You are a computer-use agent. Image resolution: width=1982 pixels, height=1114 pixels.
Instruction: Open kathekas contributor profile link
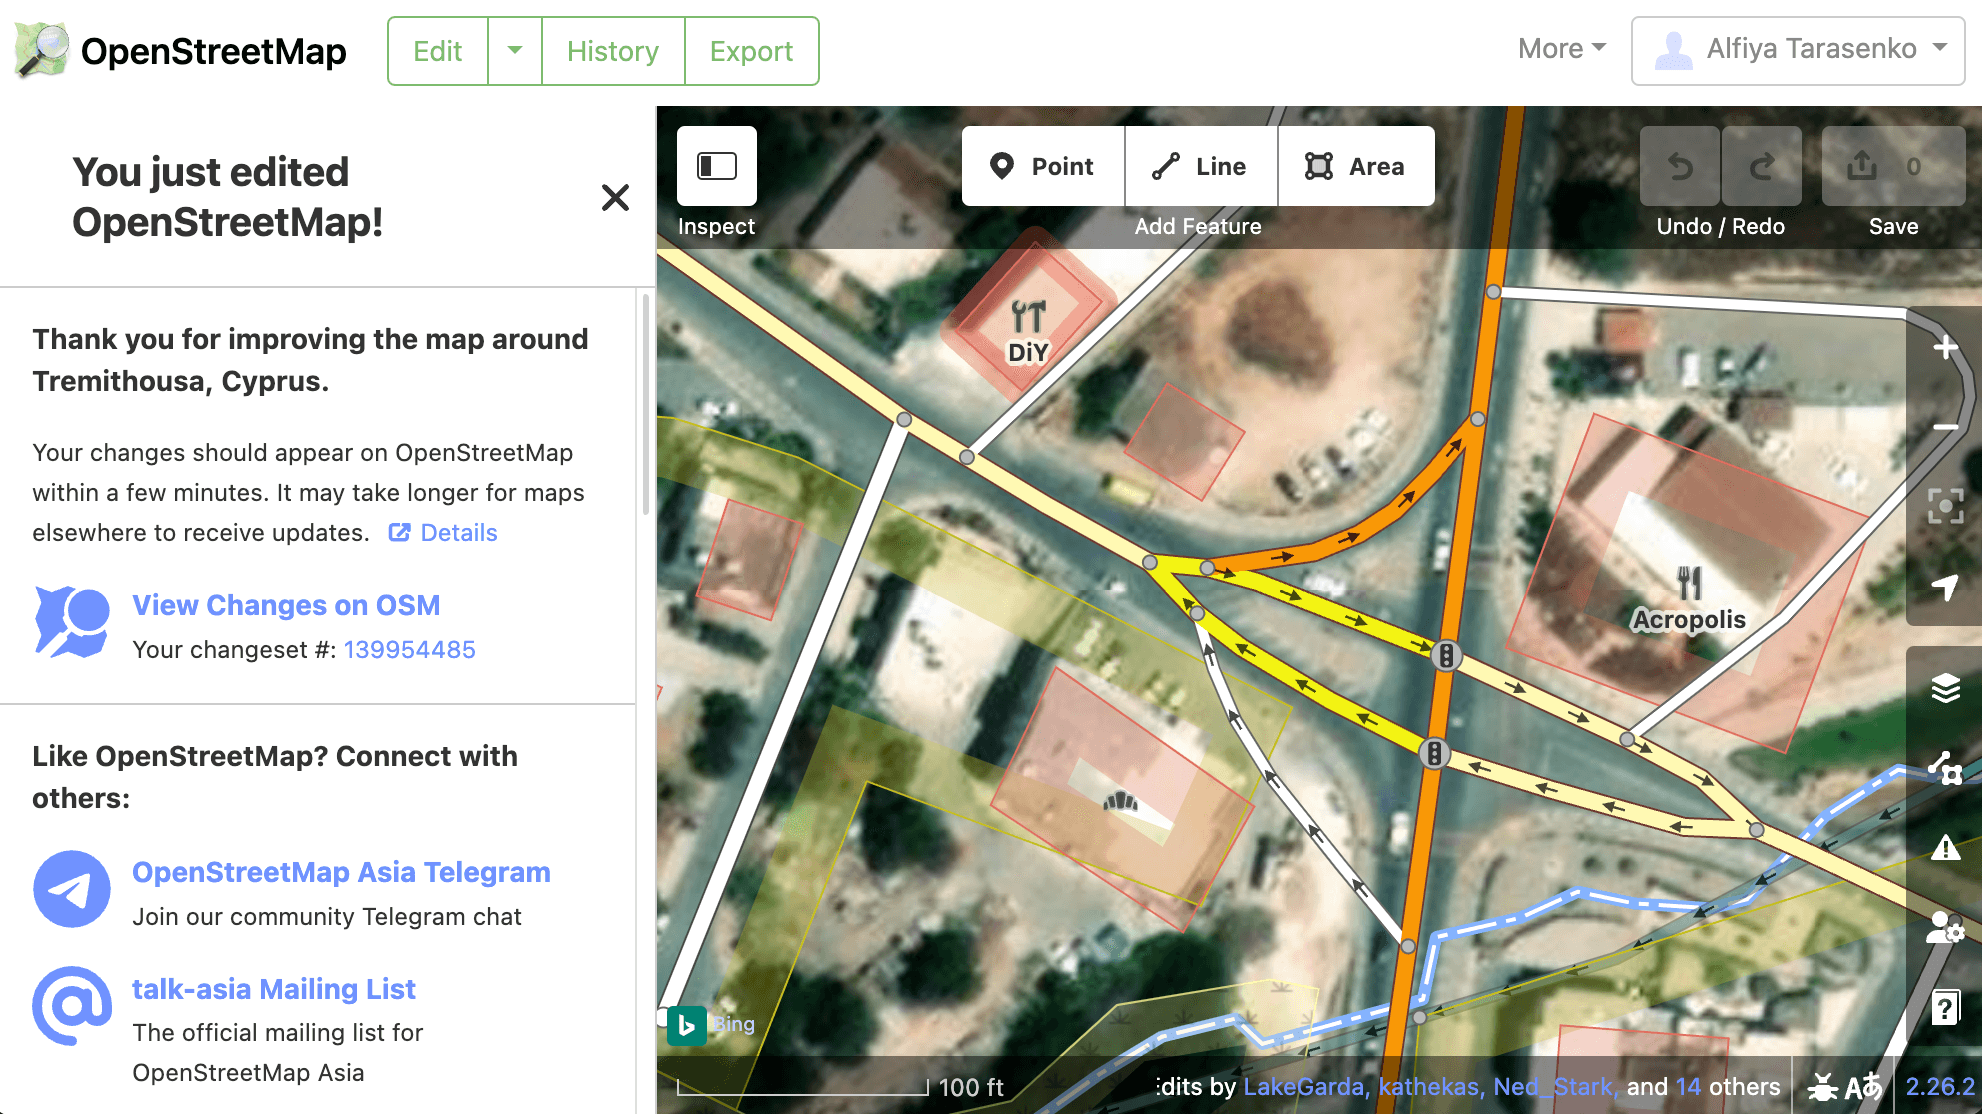pyautogui.click(x=1431, y=1087)
